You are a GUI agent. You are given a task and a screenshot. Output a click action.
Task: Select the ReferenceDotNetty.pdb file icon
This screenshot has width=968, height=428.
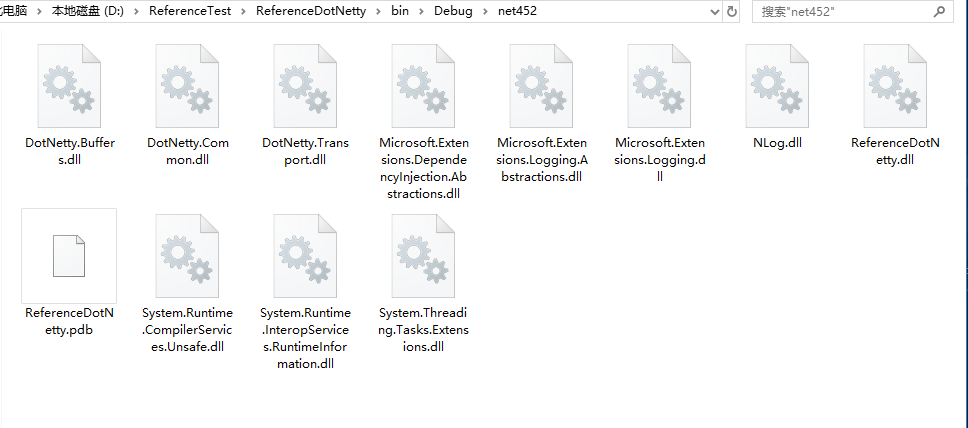pyautogui.click(x=69, y=256)
